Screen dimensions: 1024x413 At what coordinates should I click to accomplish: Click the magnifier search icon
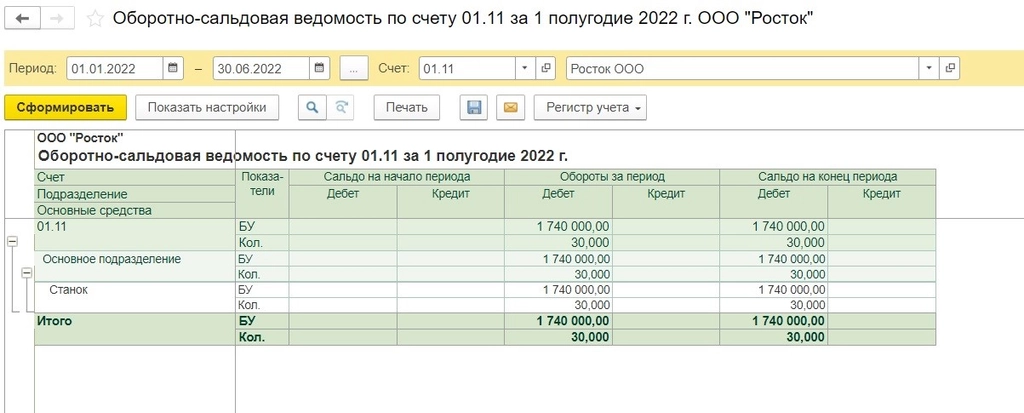pyautogui.click(x=312, y=107)
